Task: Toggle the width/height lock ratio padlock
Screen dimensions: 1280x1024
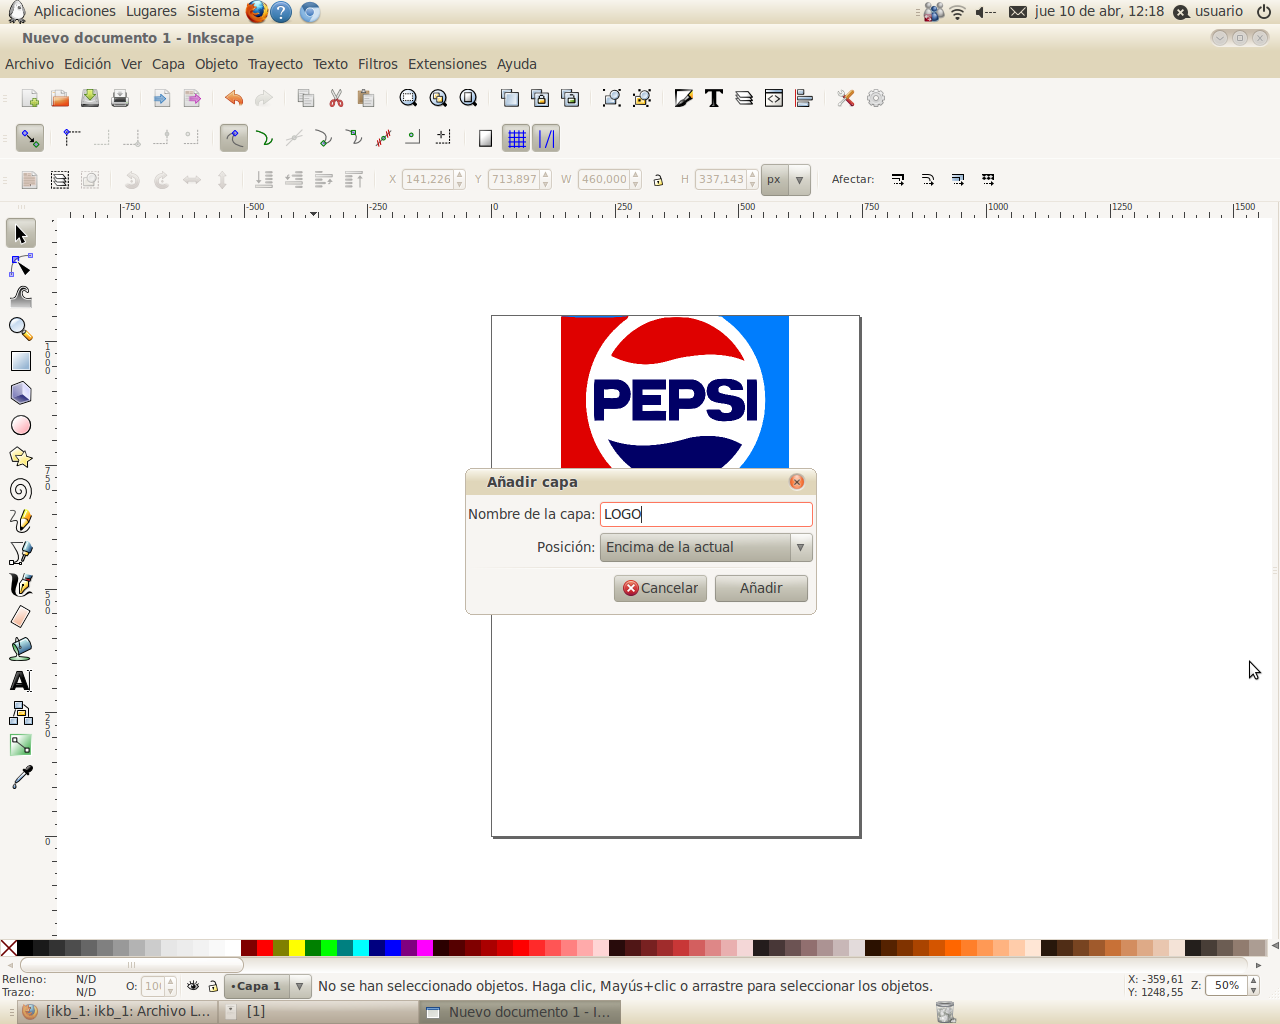Action: [x=658, y=179]
